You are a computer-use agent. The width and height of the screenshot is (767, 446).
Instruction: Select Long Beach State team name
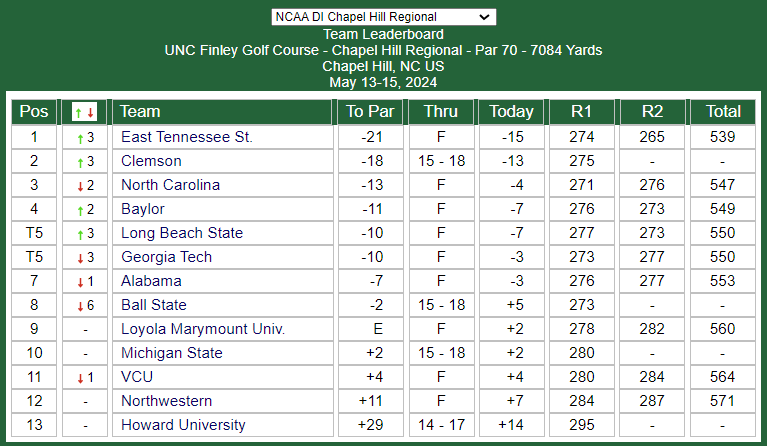pos(182,233)
